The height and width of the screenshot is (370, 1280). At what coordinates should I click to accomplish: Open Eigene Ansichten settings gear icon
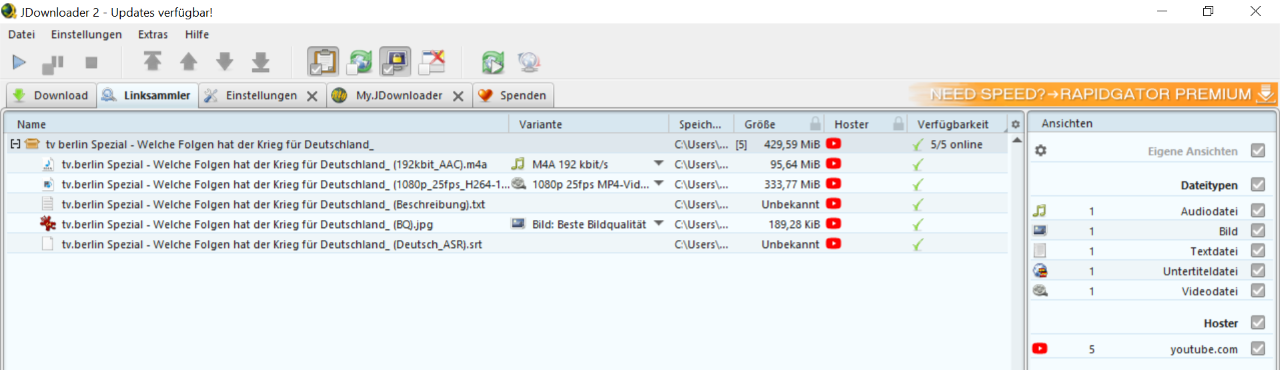tap(1040, 151)
